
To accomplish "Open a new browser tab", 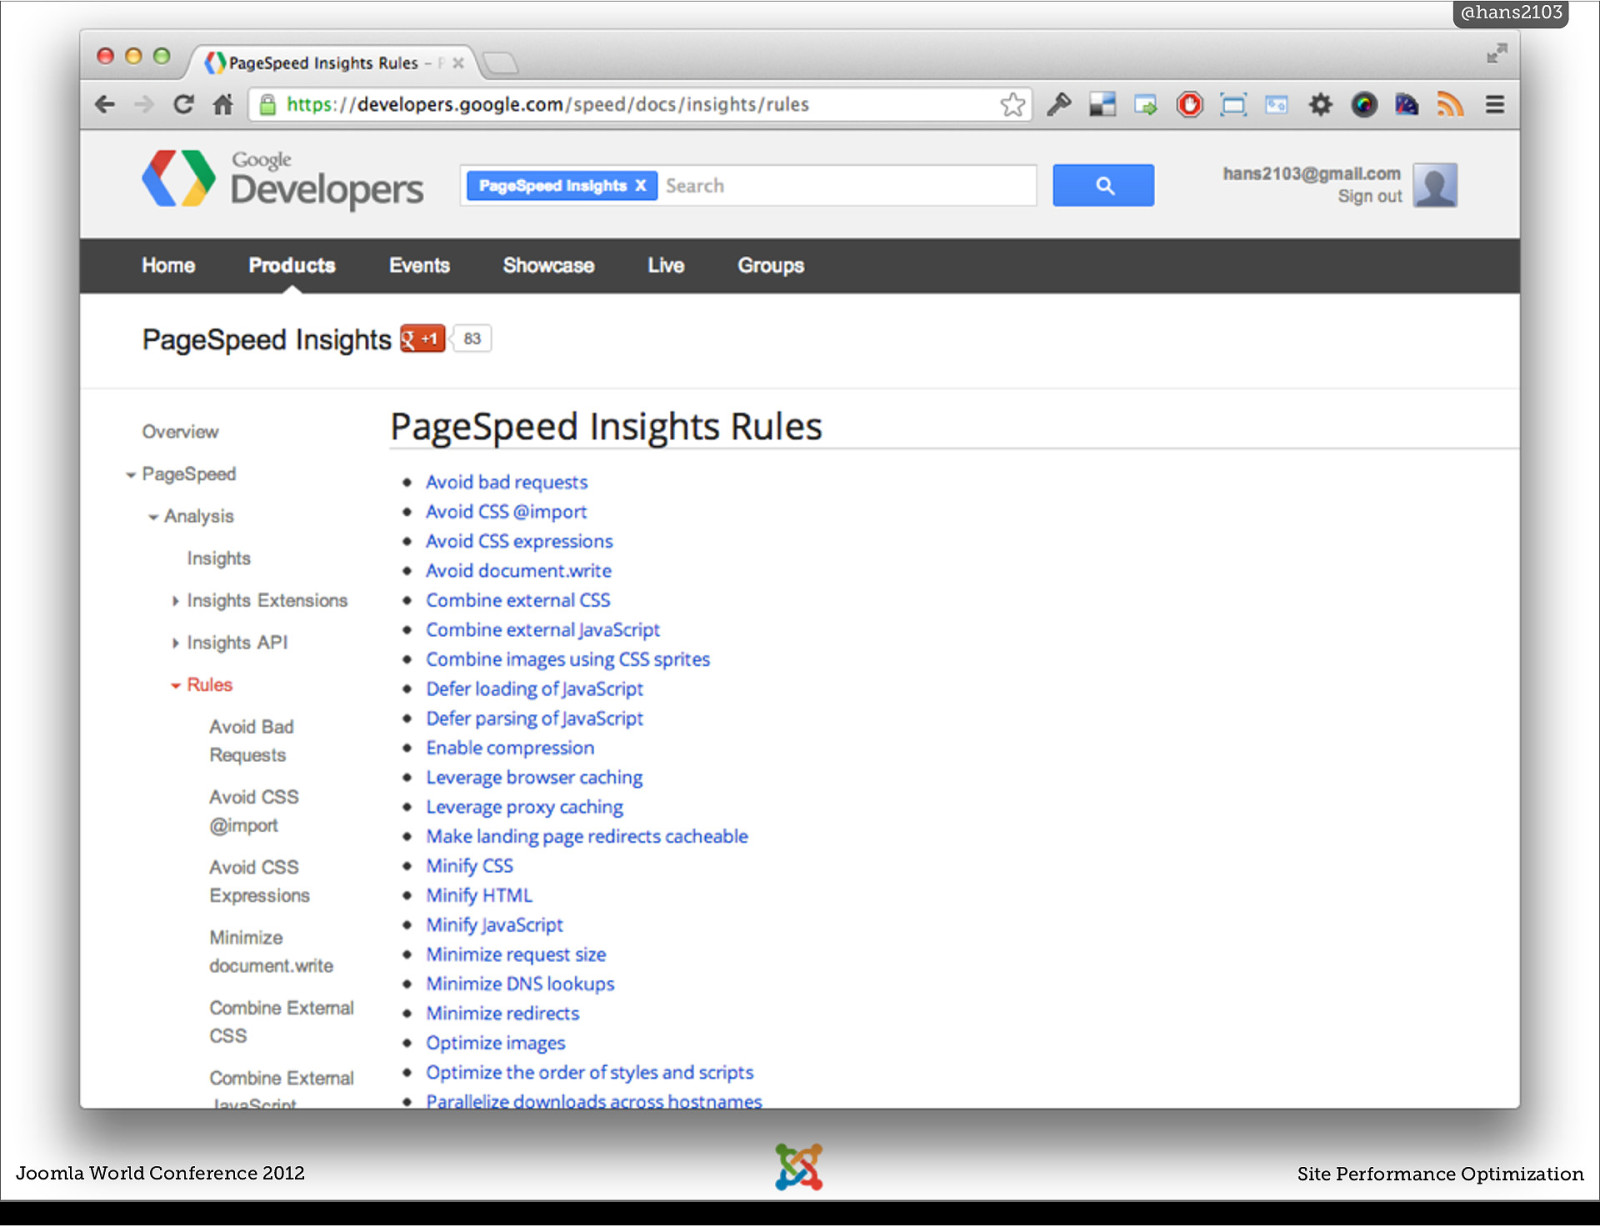I will 500,63.
